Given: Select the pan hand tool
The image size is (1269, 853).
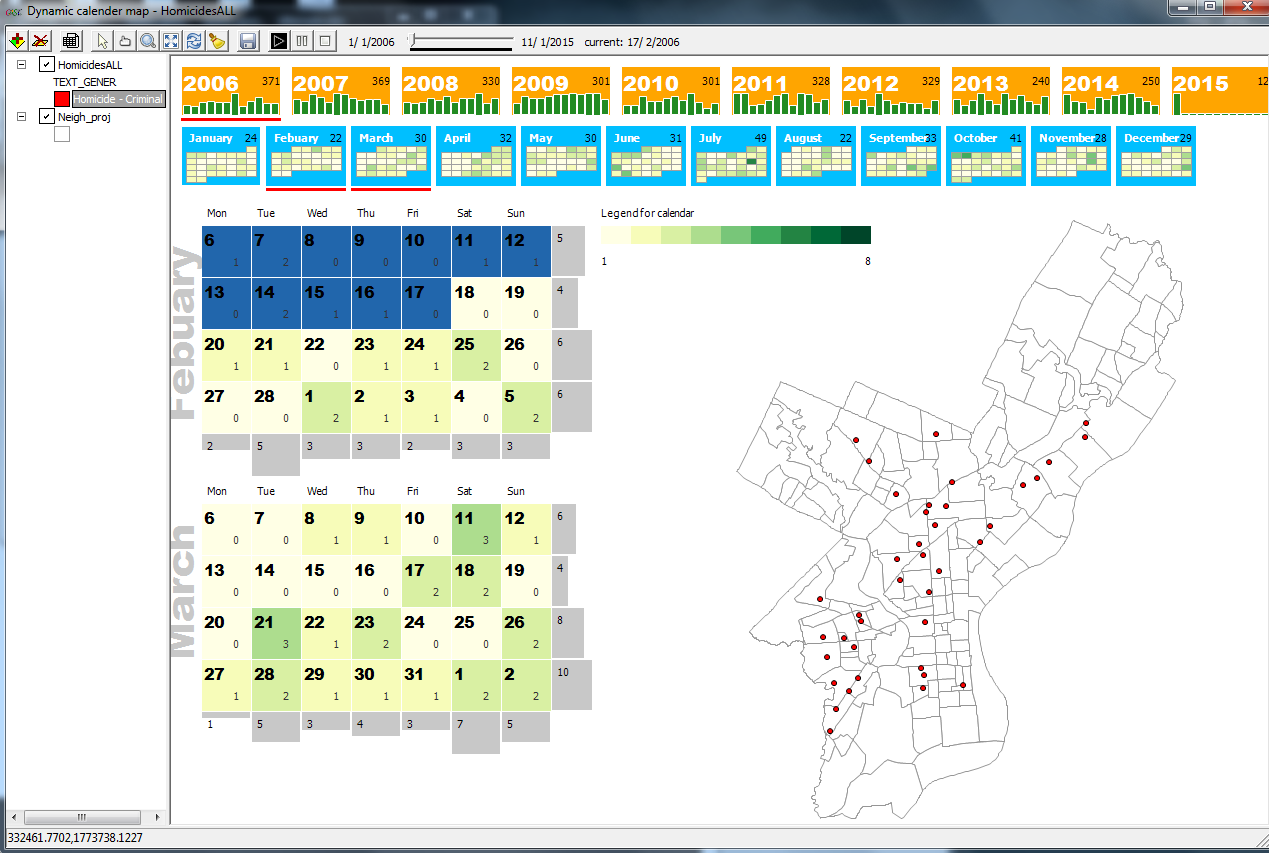Looking at the screenshot, I should click(125, 41).
